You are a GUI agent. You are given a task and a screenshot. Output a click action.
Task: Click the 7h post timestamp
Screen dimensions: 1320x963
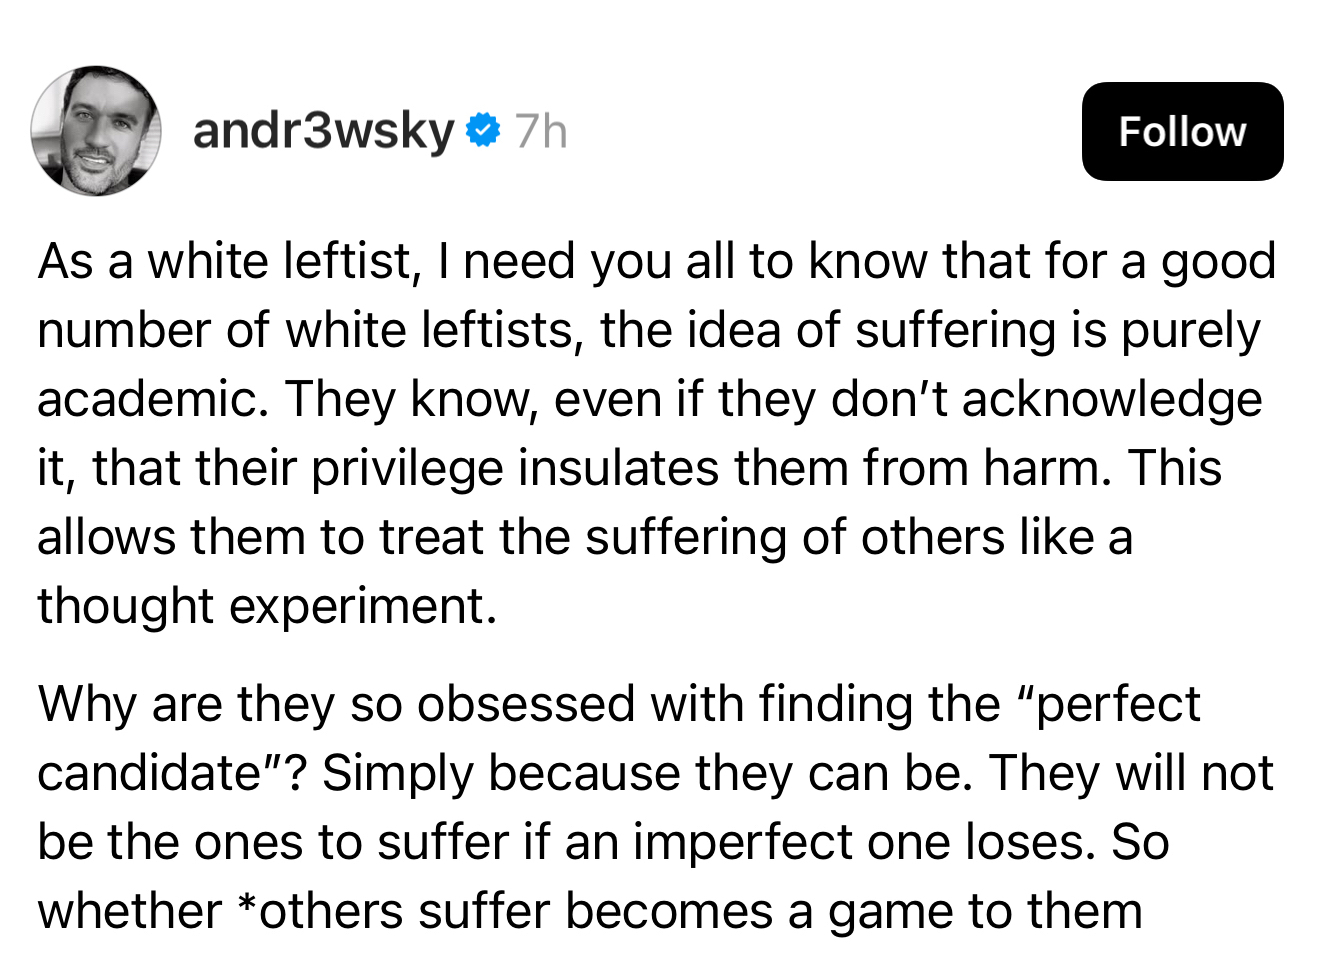click(x=541, y=131)
